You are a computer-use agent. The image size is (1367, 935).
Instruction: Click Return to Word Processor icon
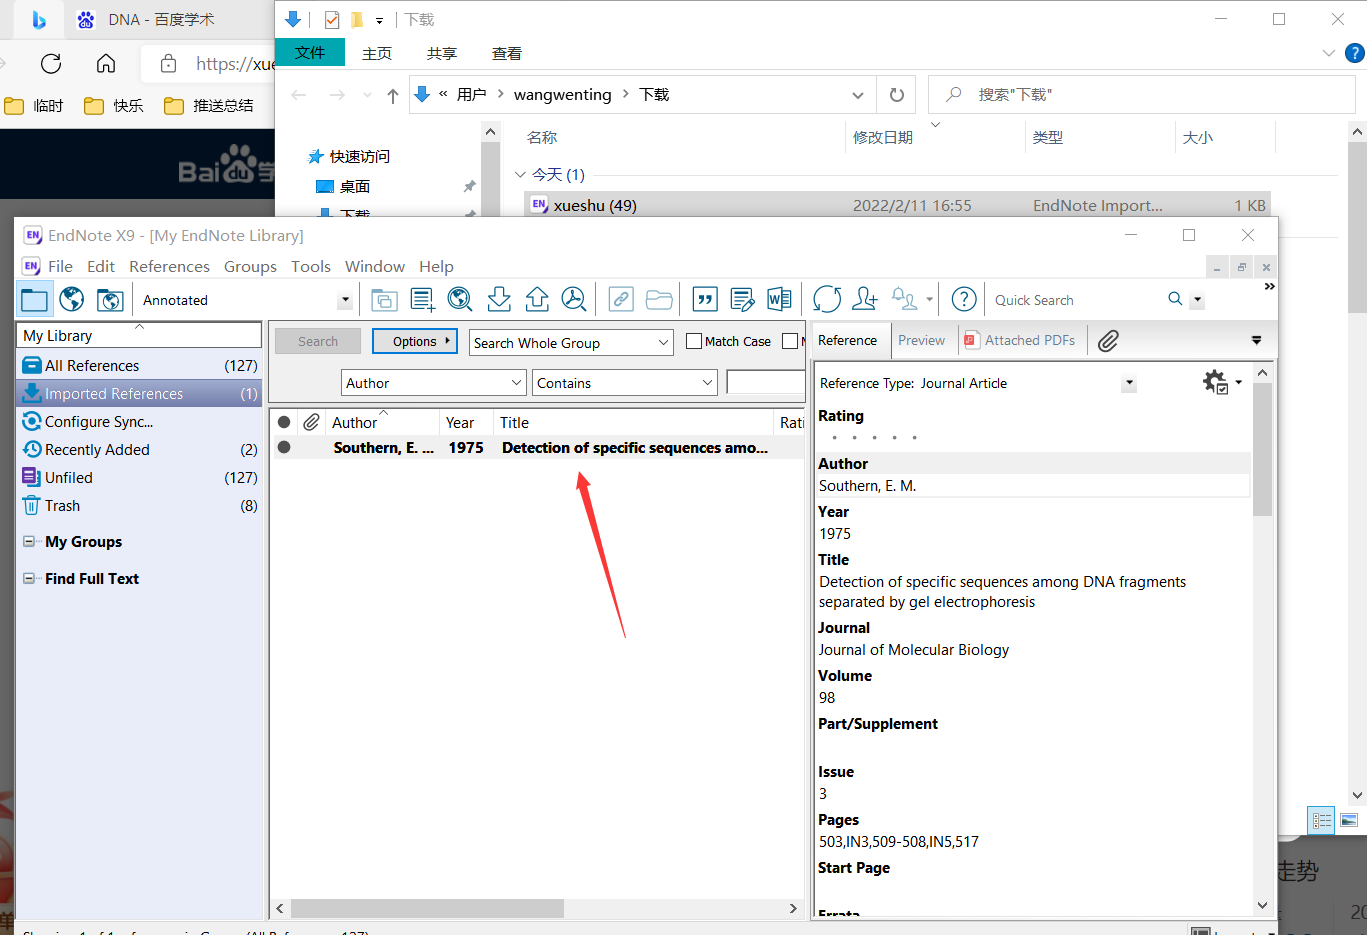click(x=779, y=299)
